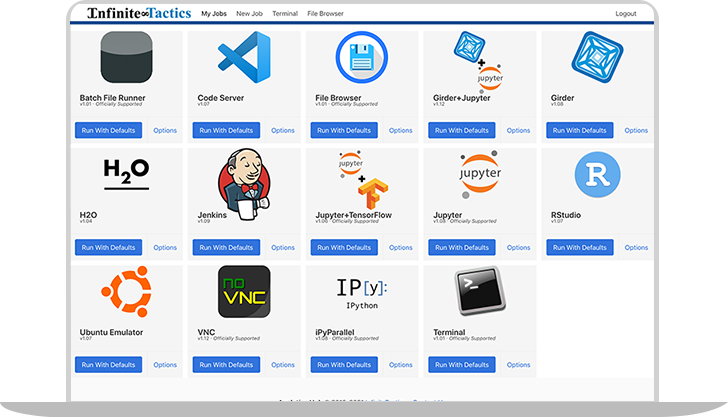Image resolution: width=728 pixels, height=417 pixels.
Task: Click the File Browser floppy disk icon
Action: tap(362, 57)
